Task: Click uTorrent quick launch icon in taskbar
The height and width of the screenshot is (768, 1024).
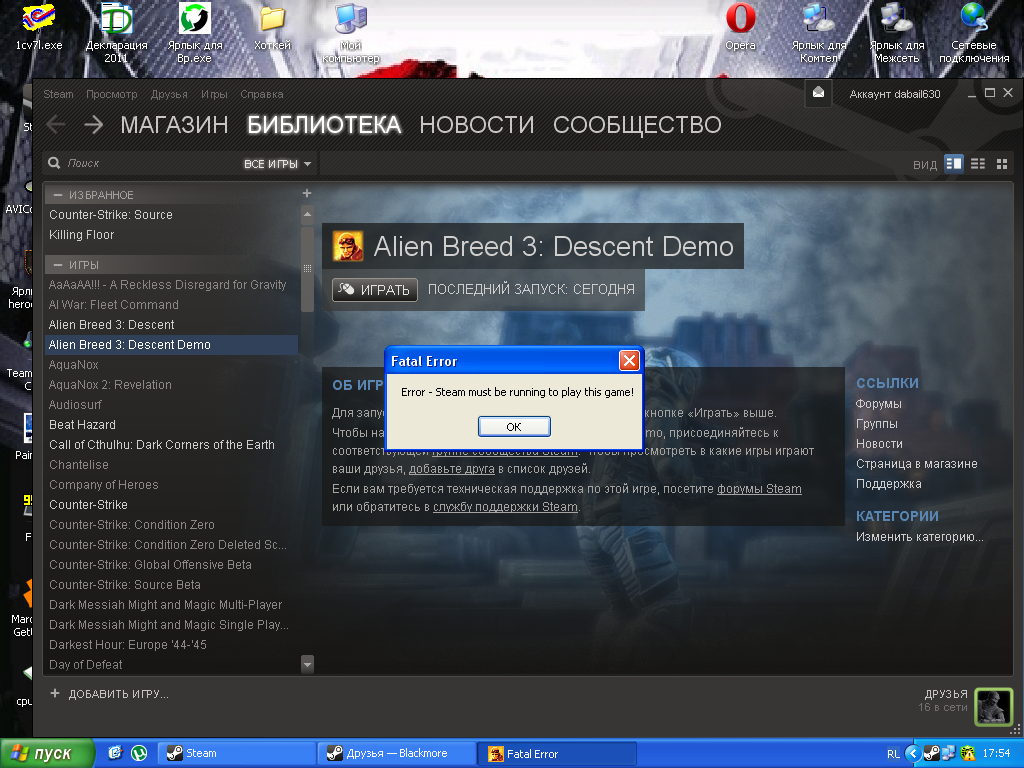Action: coord(138,753)
